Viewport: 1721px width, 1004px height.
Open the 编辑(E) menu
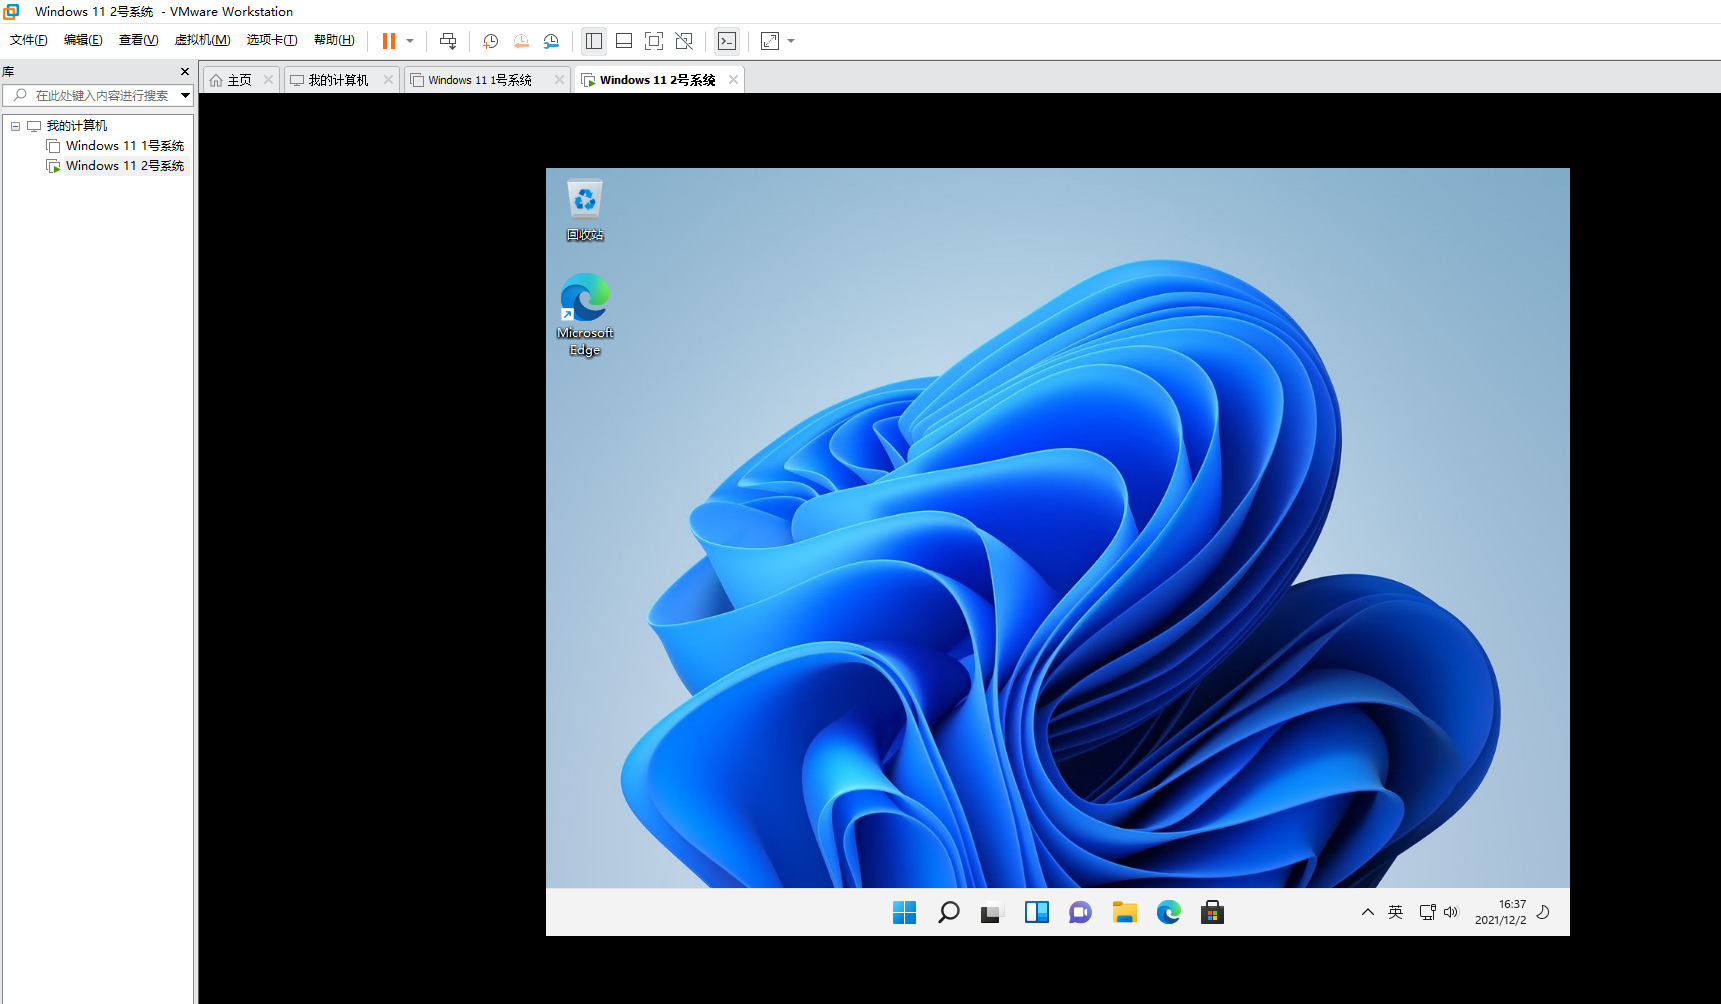click(83, 40)
